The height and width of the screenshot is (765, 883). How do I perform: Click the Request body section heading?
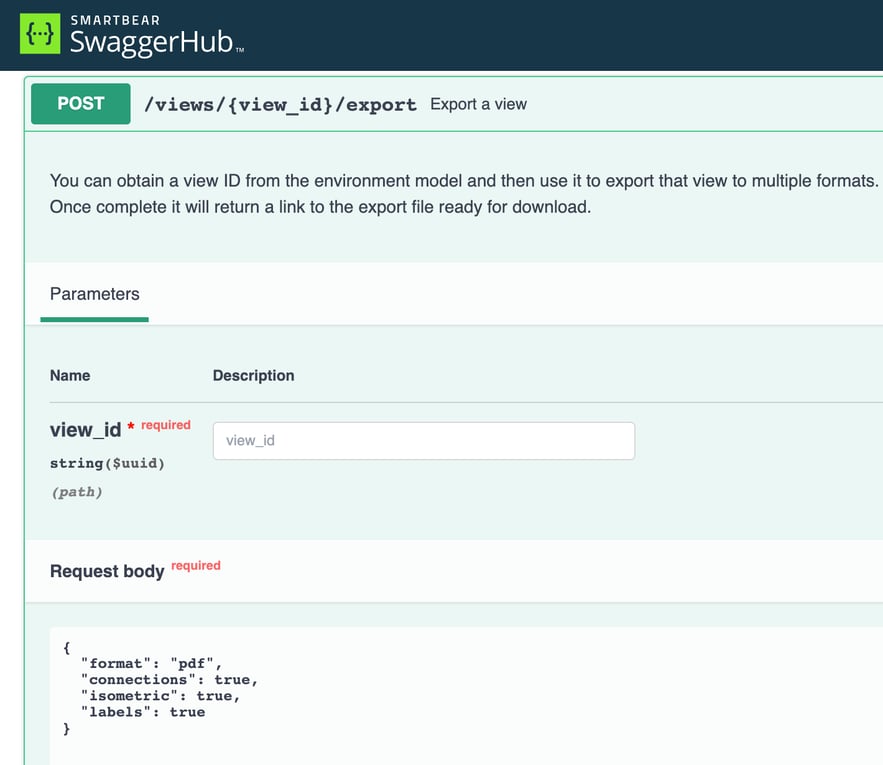(107, 571)
